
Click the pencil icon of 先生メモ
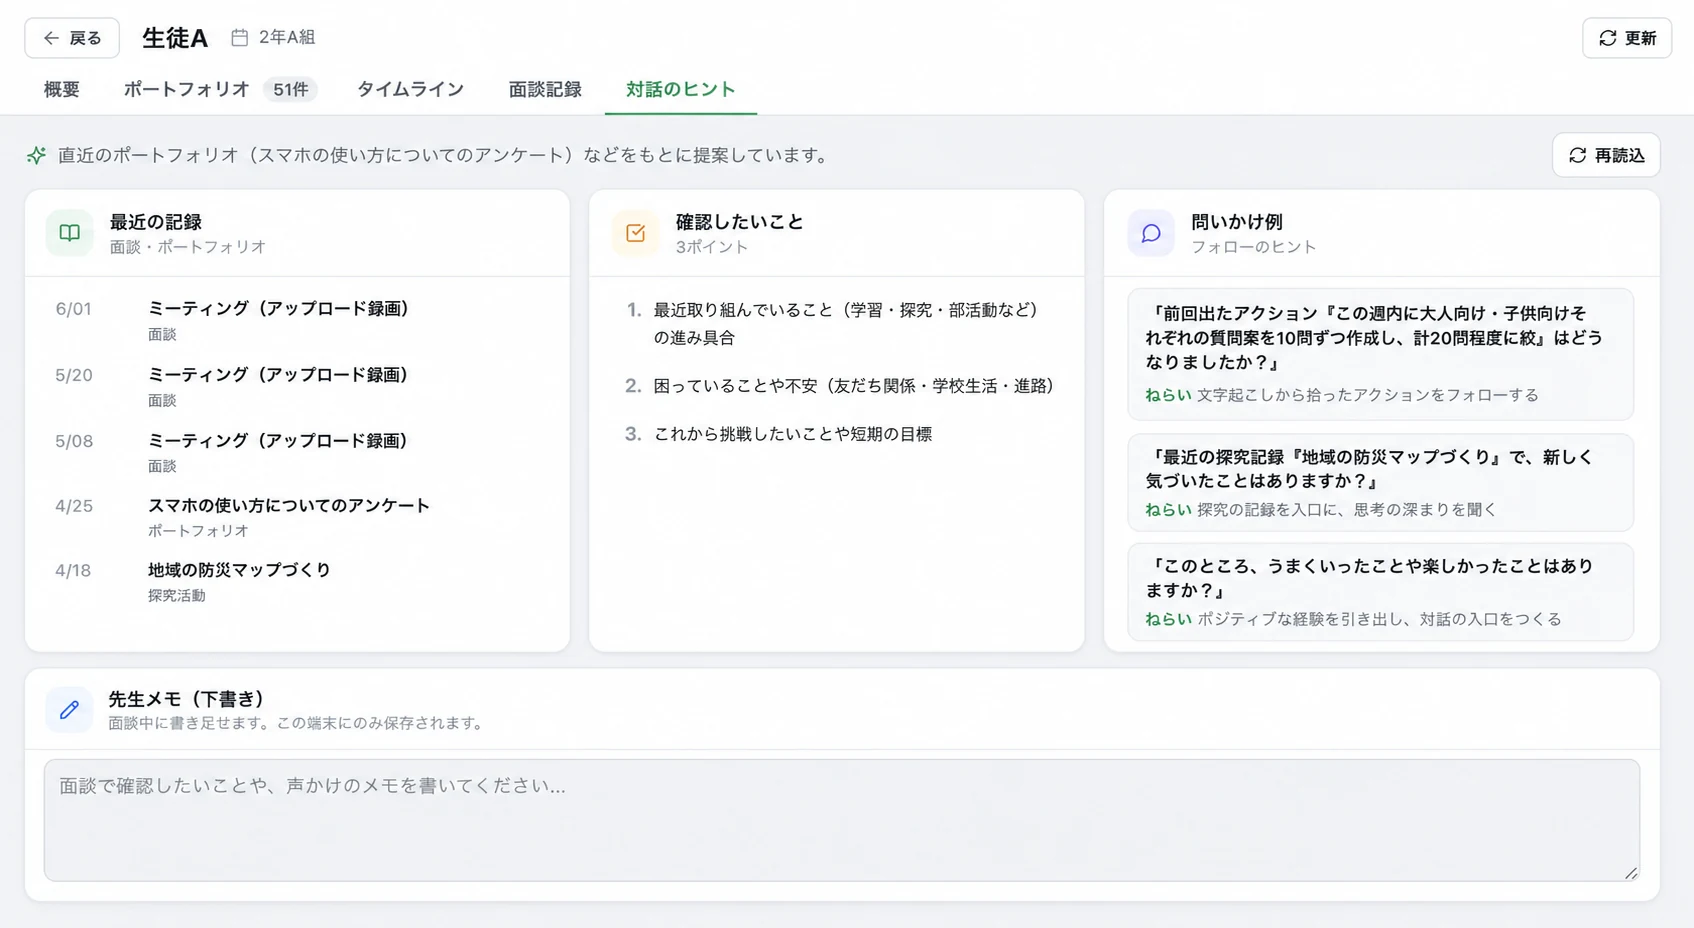69,709
